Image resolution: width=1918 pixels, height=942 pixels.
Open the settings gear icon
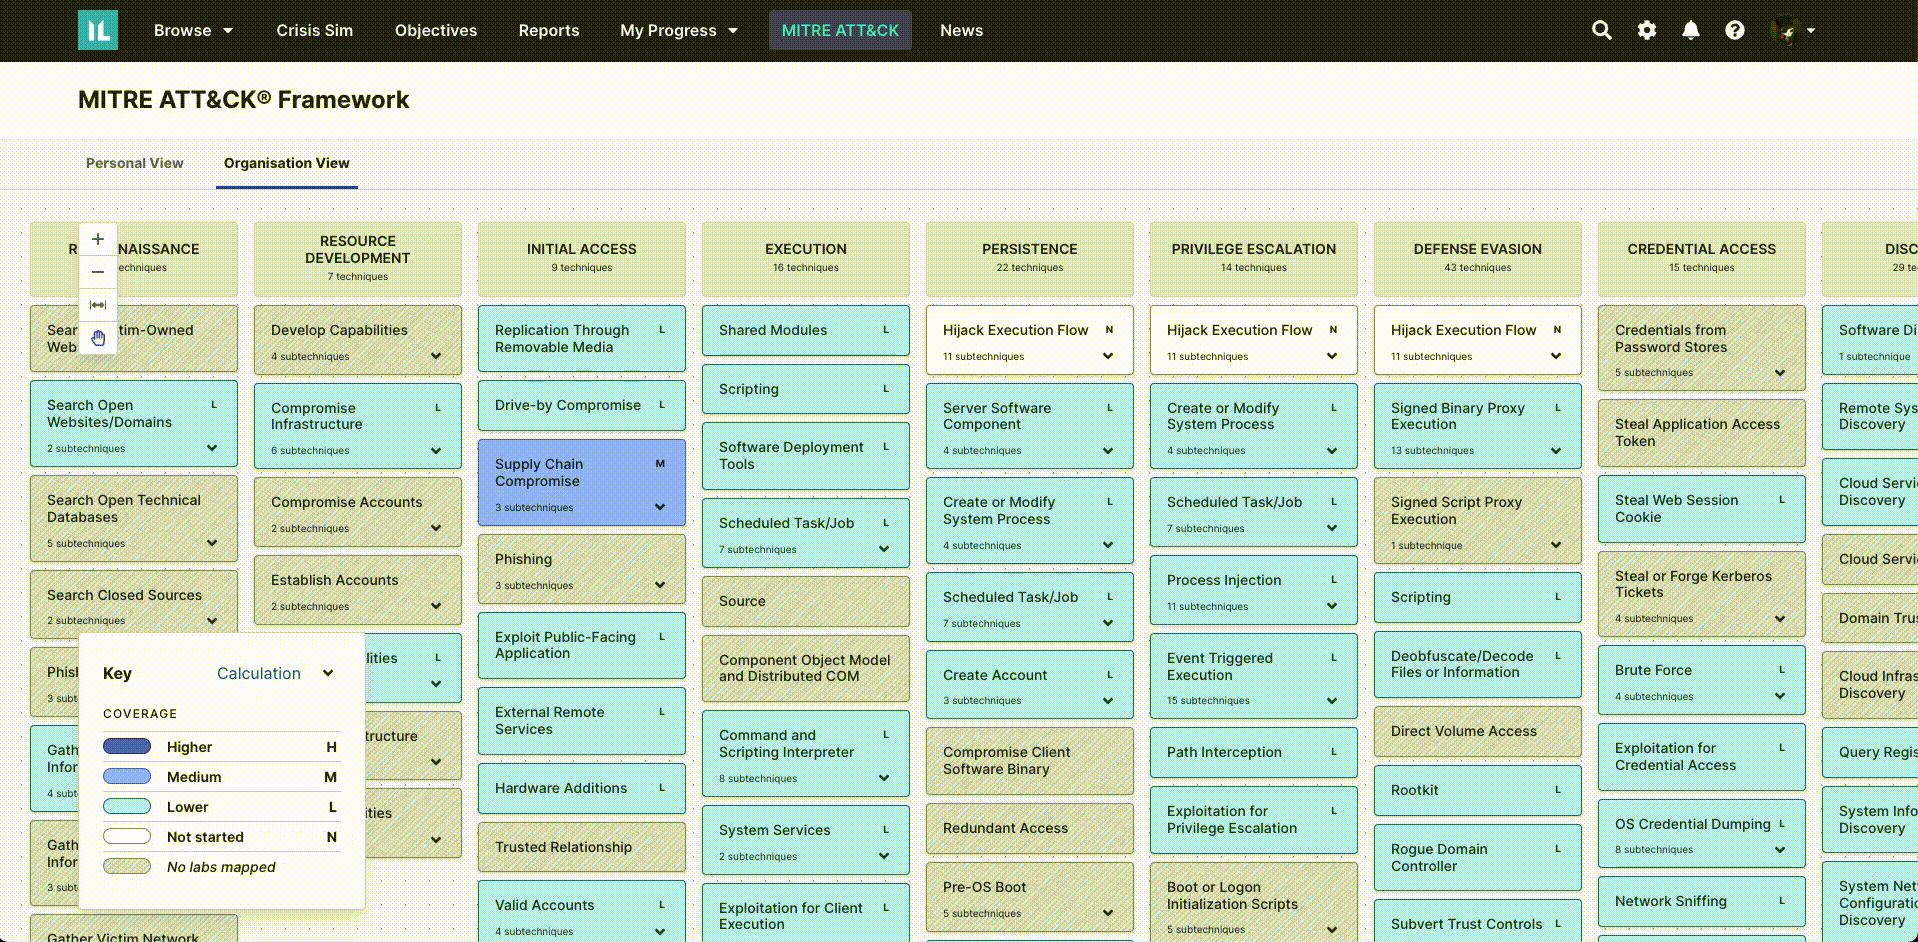click(x=1646, y=30)
